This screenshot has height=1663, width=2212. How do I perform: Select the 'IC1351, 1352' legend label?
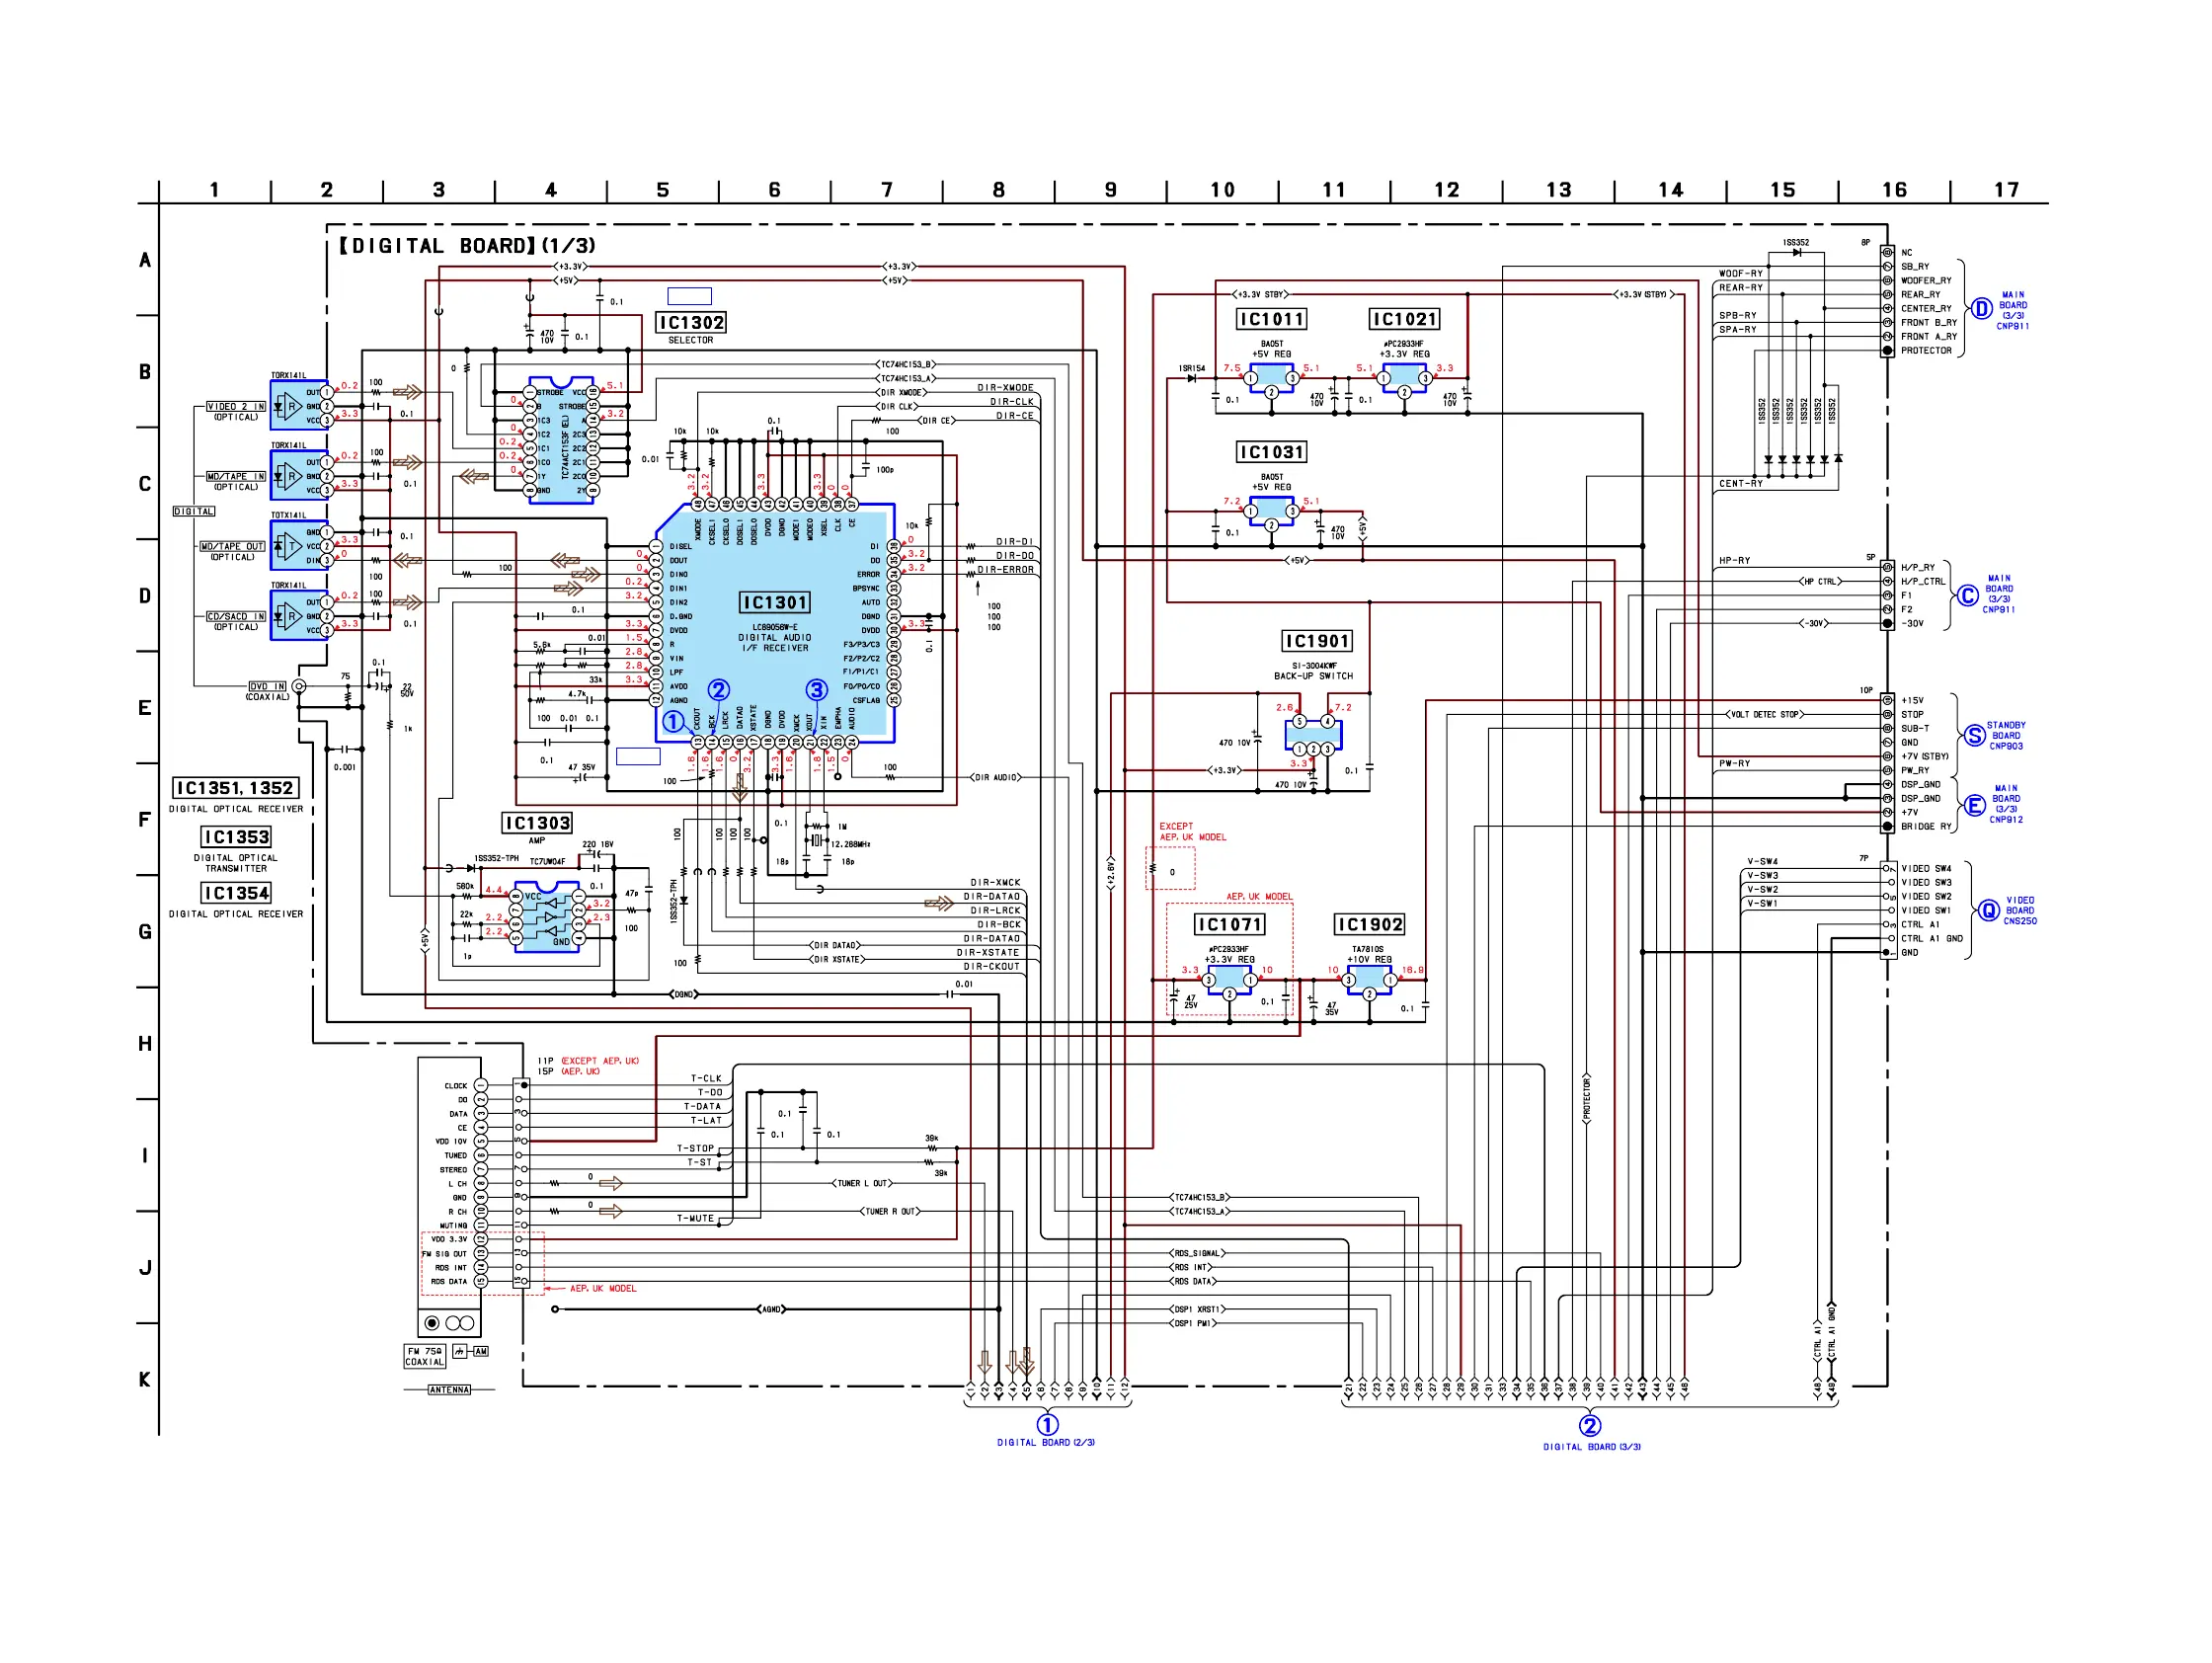(235, 788)
